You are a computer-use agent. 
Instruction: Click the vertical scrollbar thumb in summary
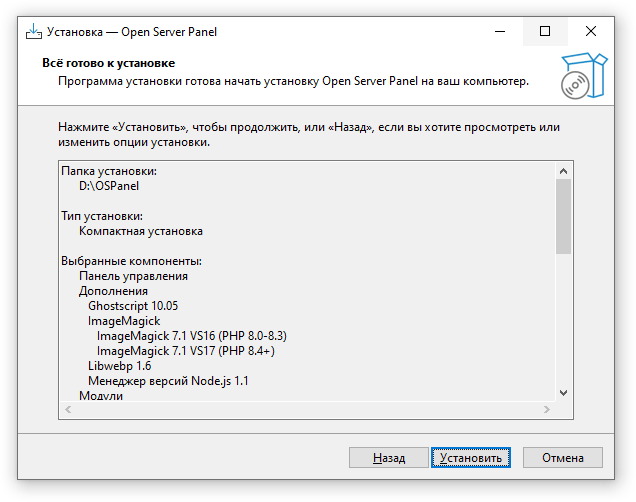(x=563, y=217)
